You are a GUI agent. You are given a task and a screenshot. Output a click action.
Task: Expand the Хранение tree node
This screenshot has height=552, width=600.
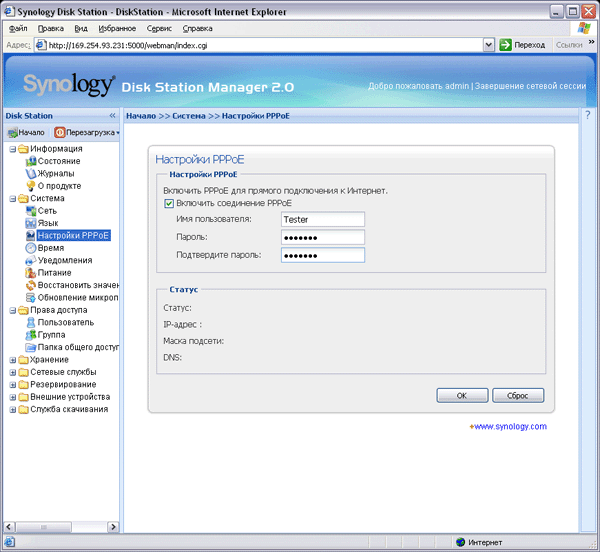coord(13,360)
